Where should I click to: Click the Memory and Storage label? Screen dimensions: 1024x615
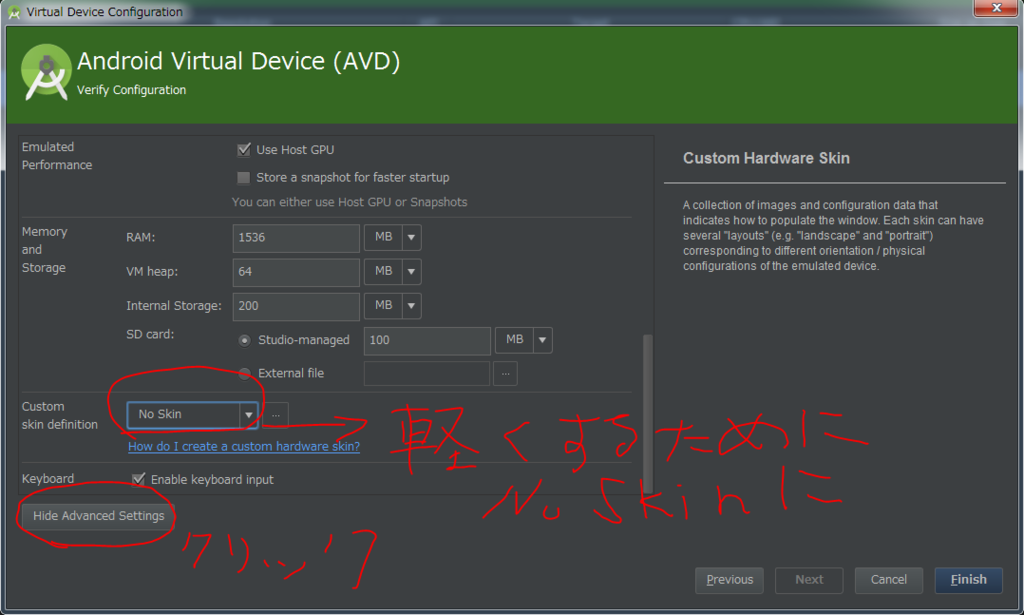(44, 250)
